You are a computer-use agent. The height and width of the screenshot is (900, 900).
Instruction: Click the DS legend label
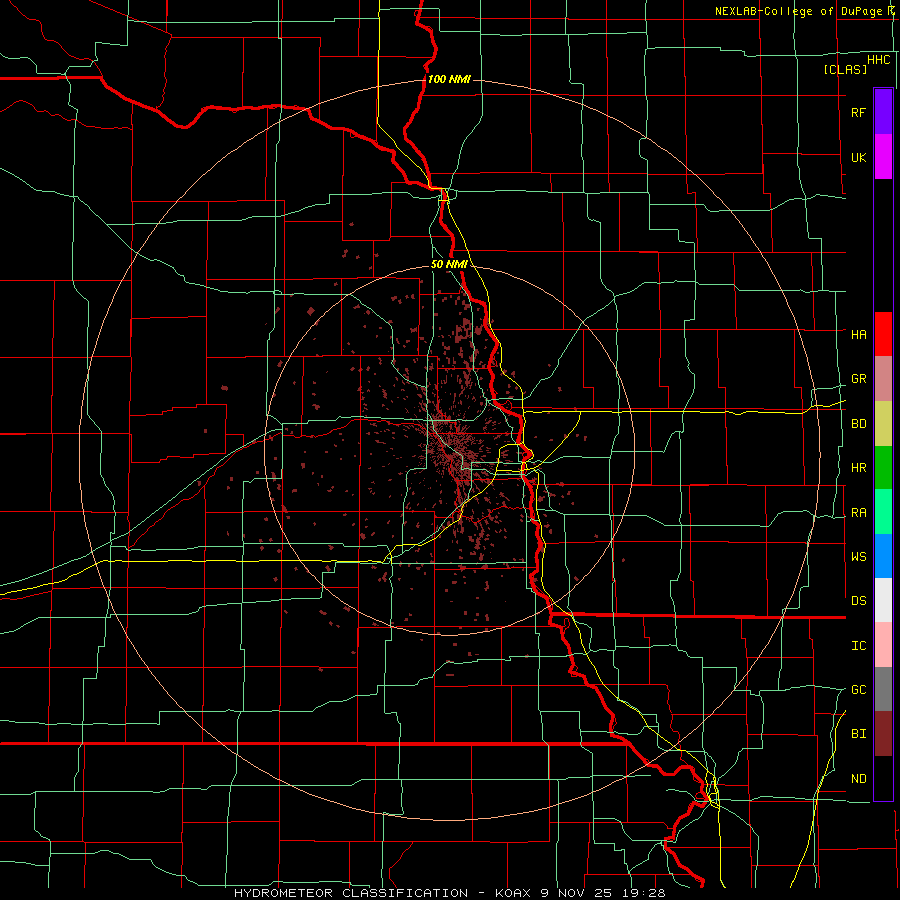[858, 600]
